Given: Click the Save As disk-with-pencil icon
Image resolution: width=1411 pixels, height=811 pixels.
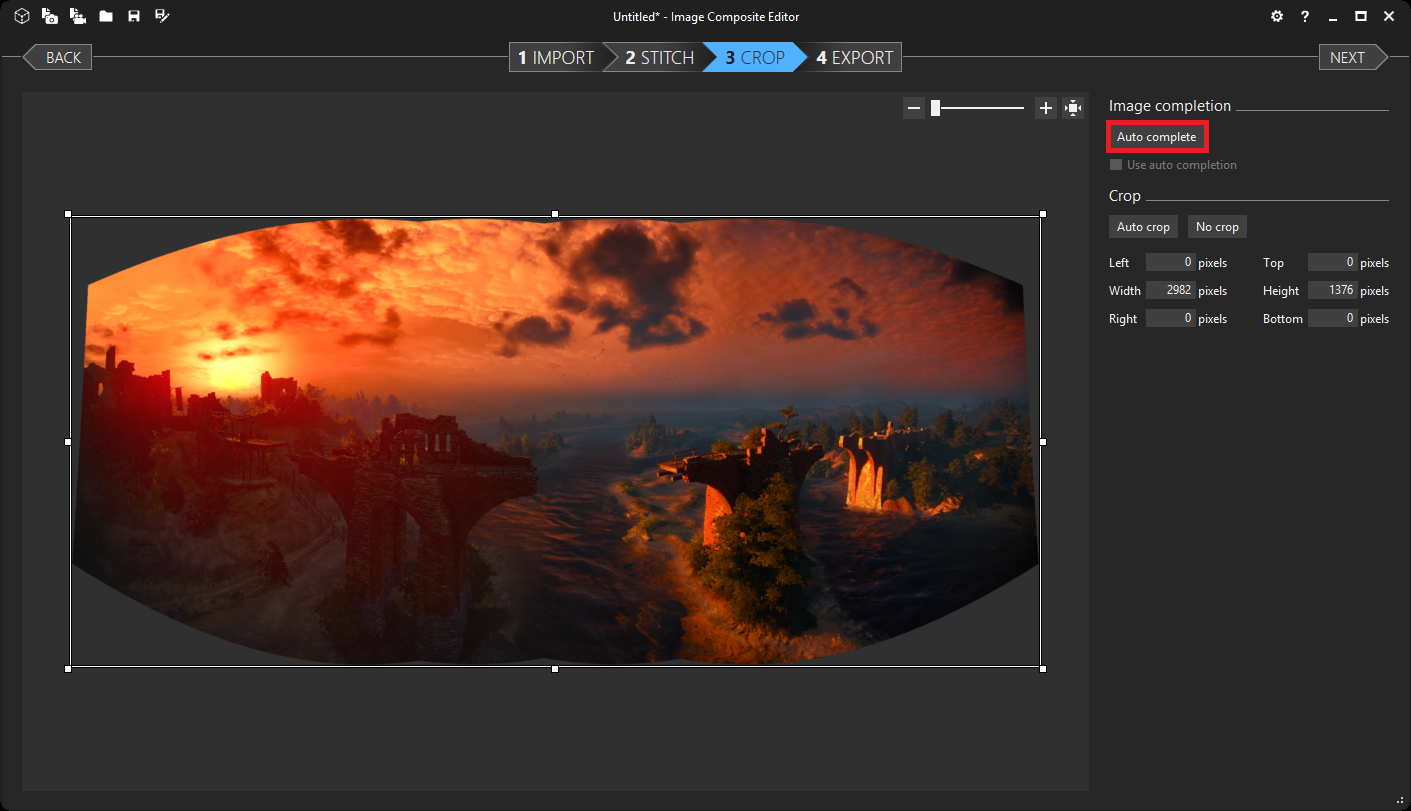Looking at the screenshot, I should click(162, 16).
